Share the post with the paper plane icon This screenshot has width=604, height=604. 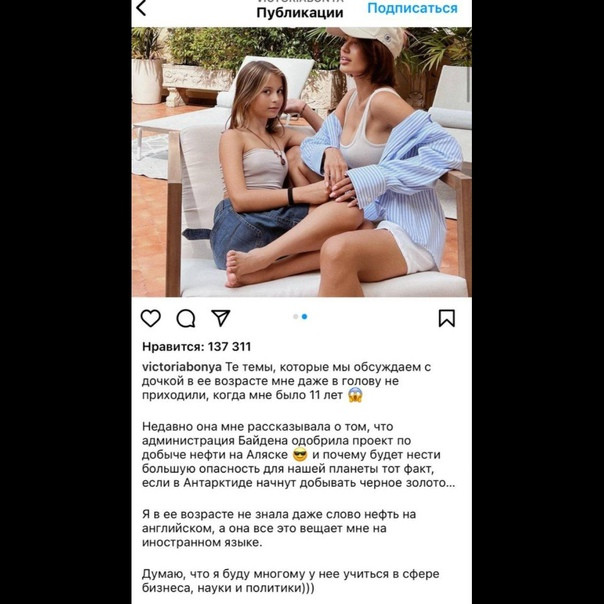(221, 318)
